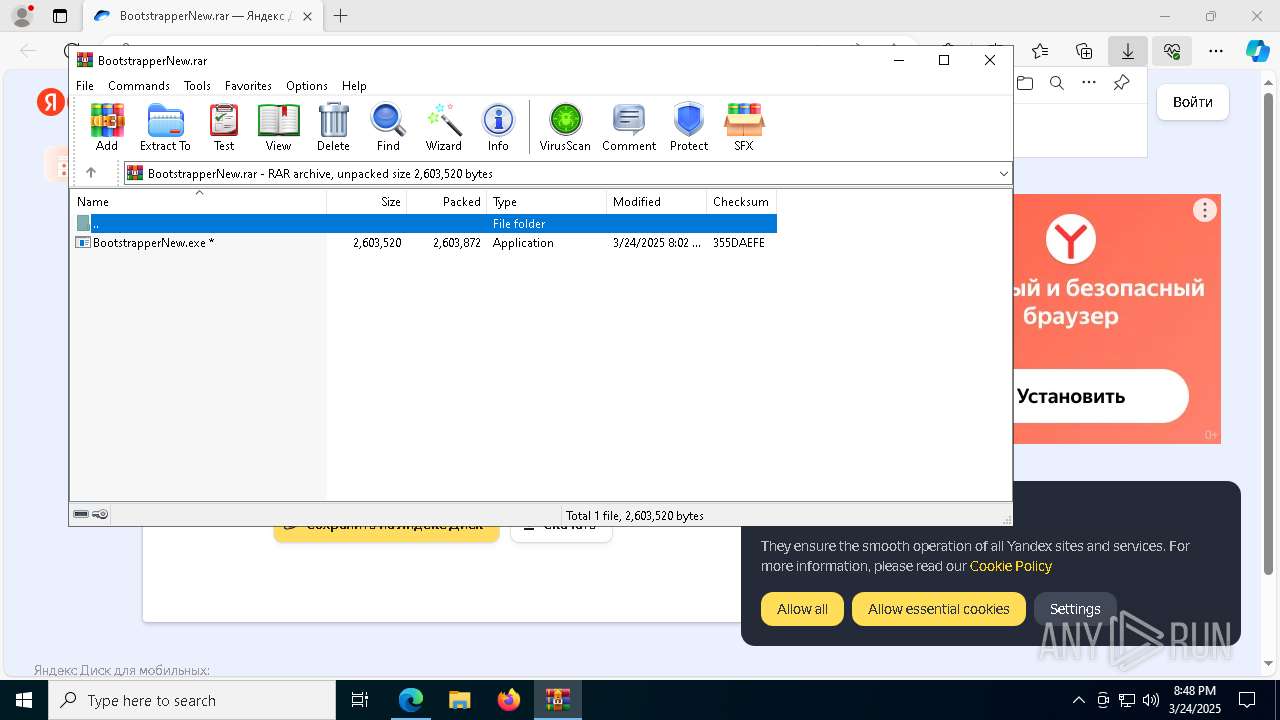The image size is (1280, 720).
Task: Open cookie Settings button
Action: point(1075,609)
